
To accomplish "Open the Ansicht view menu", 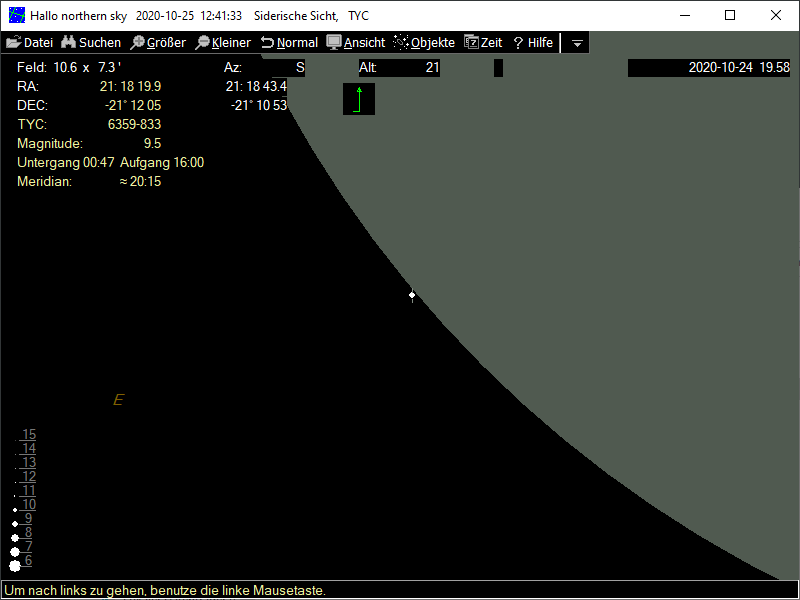I will (356, 43).
